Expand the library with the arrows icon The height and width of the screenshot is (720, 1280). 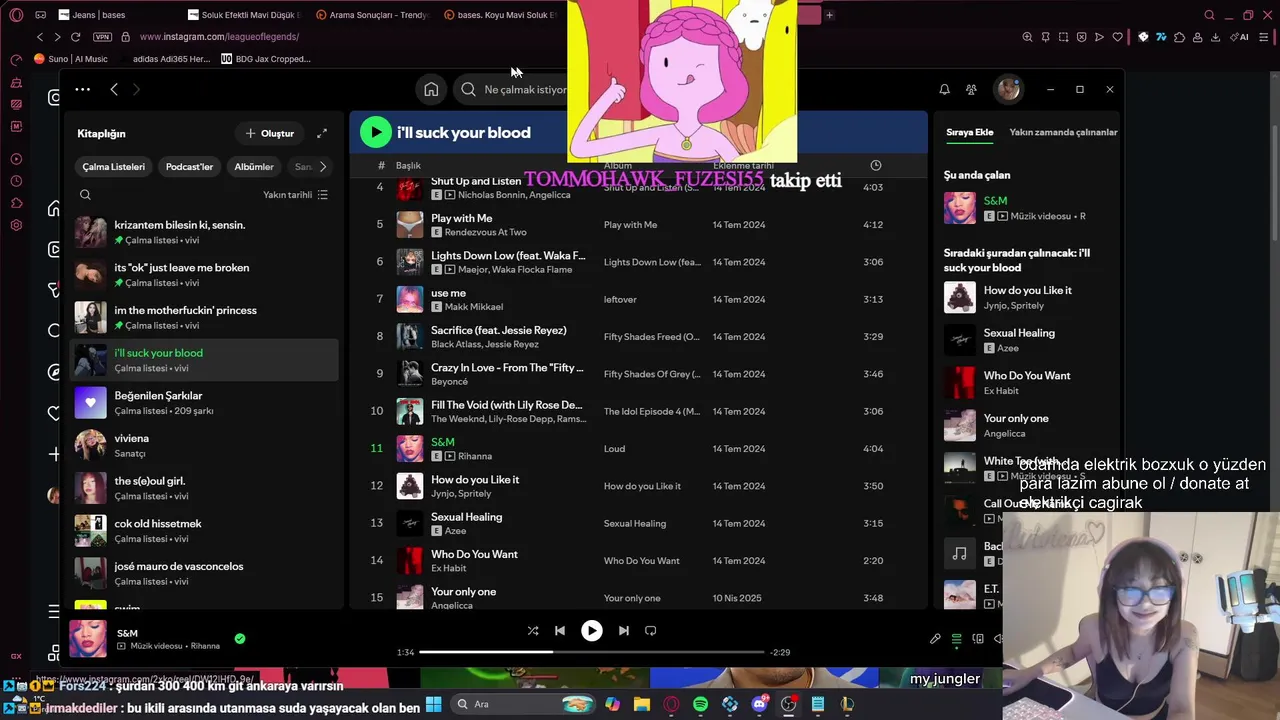322,133
